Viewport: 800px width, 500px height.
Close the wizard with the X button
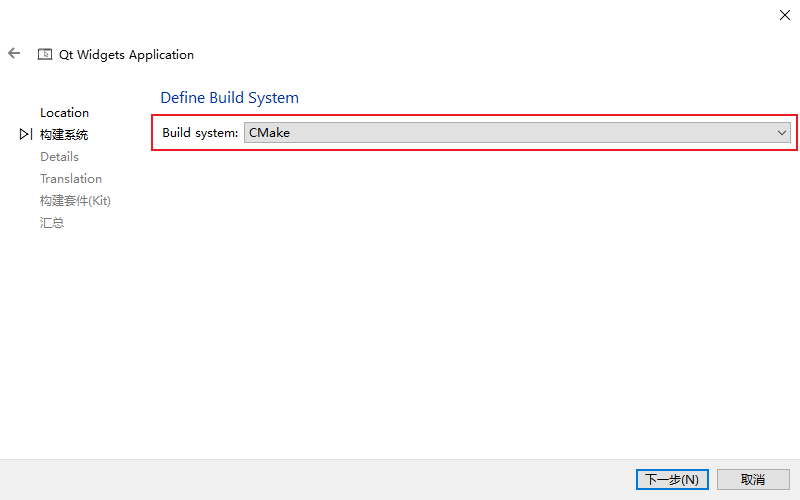(784, 15)
